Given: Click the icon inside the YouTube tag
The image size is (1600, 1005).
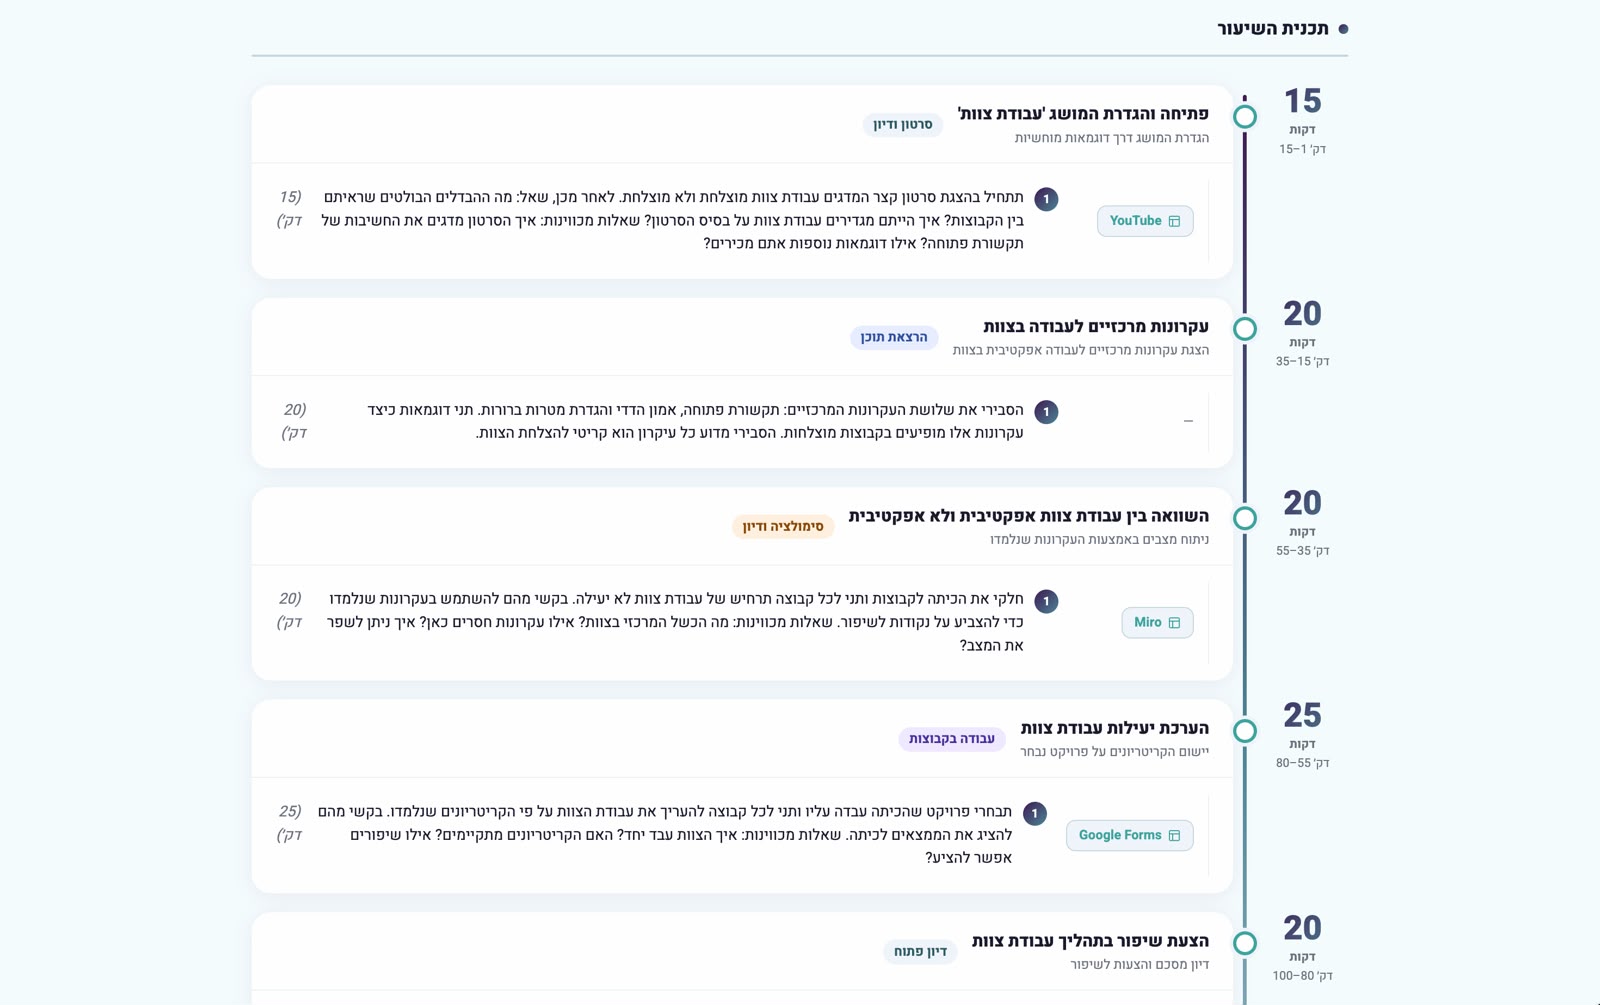Looking at the screenshot, I should [x=1174, y=221].
